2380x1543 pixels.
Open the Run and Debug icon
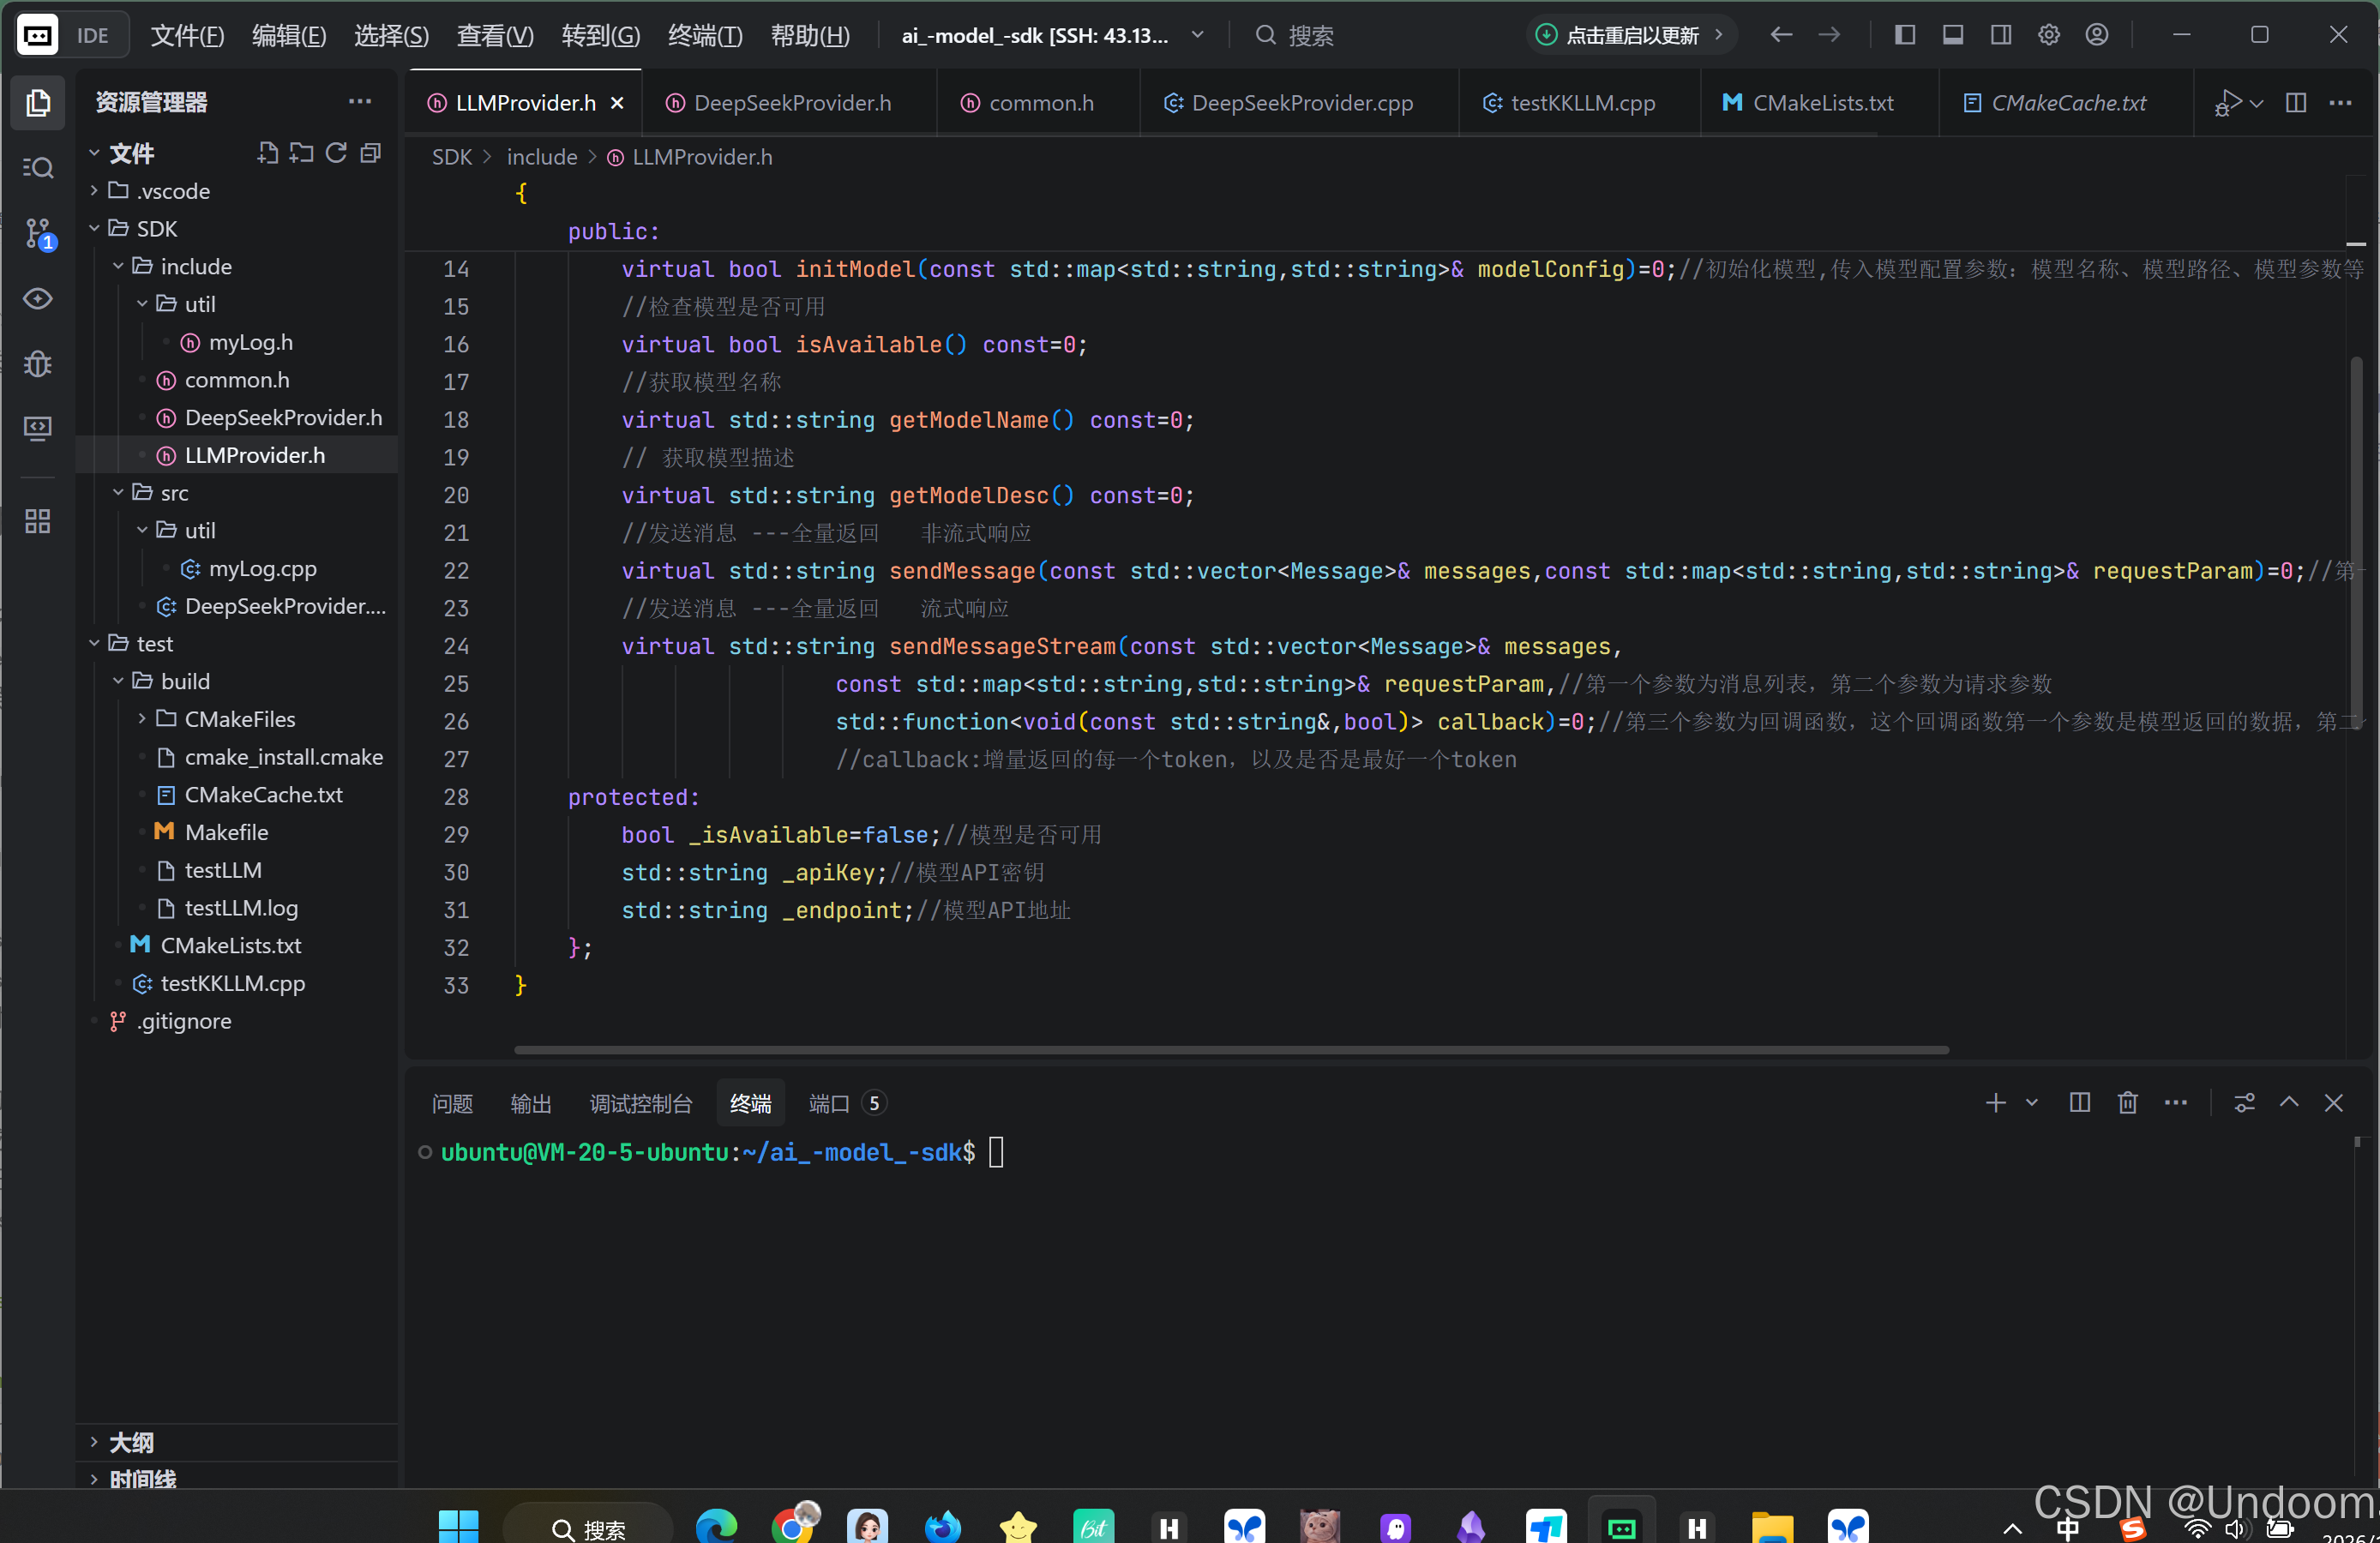pos(38,363)
